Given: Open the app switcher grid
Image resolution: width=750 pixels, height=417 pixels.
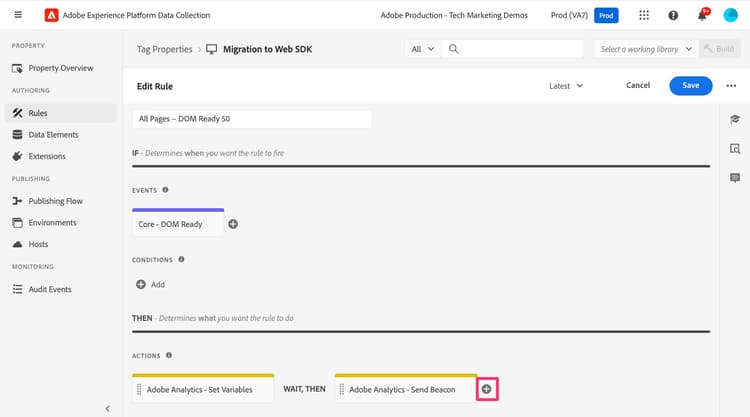Looking at the screenshot, I should click(644, 15).
